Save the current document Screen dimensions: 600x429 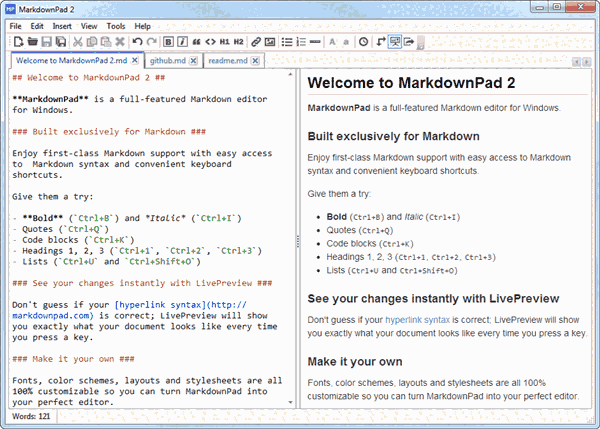click(x=47, y=41)
